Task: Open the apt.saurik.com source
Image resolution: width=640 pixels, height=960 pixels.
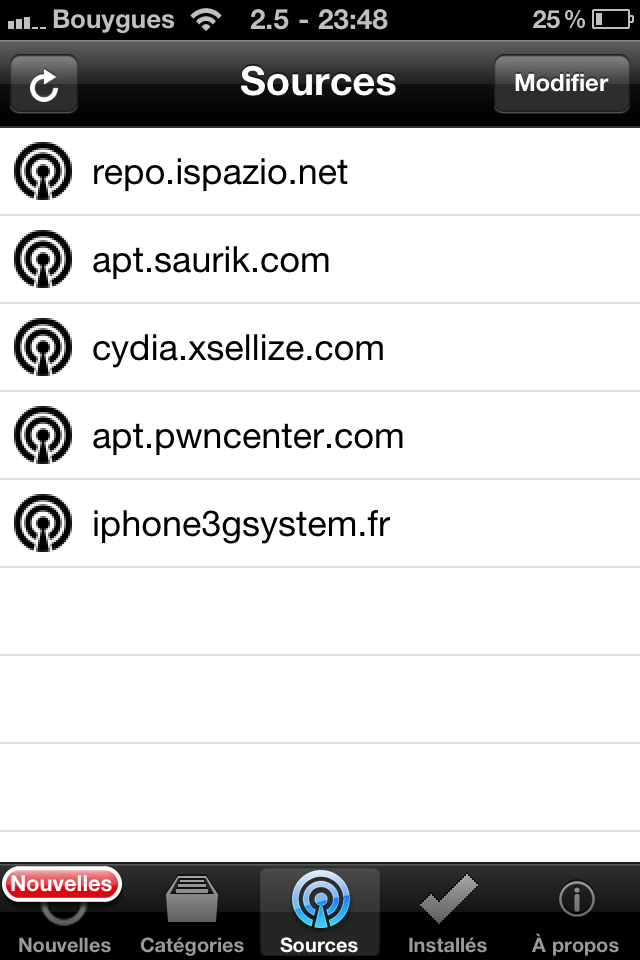Action: pos(320,260)
